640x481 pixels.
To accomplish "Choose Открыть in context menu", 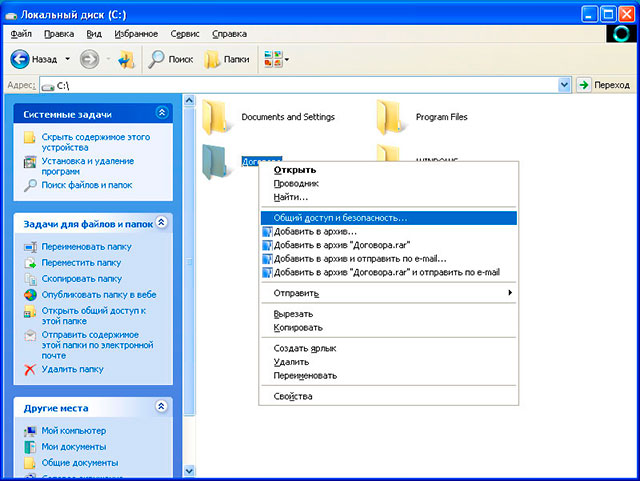I will pos(389,170).
